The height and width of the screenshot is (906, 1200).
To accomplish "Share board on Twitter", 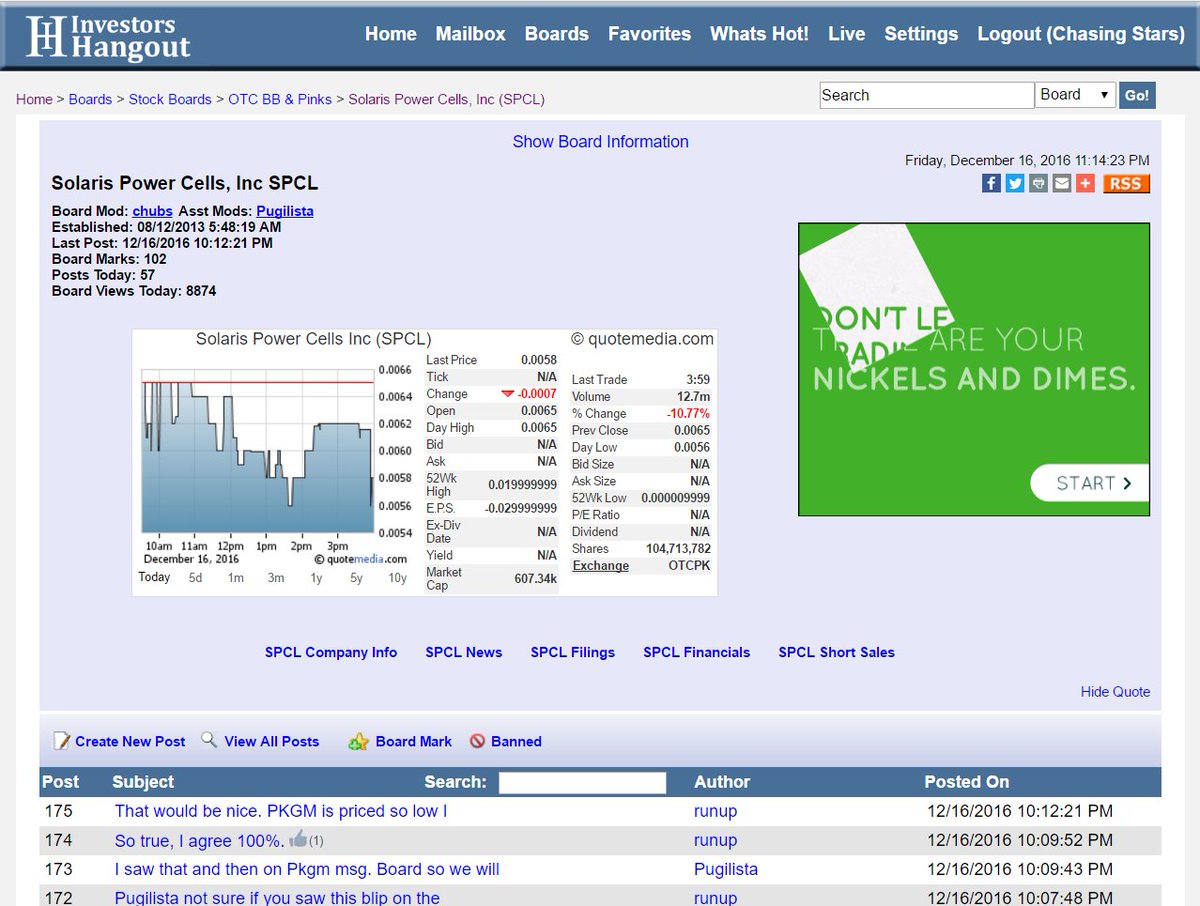I will (1015, 183).
